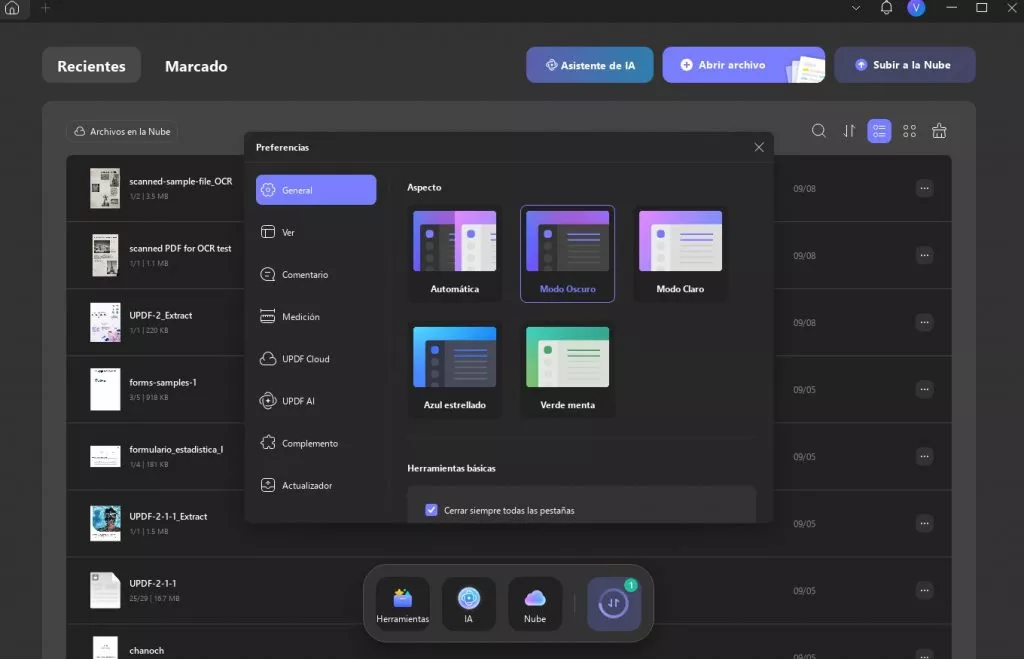Open Herramientas in bottom dock
Viewport: 1024px width, 659px height.
(x=402, y=603)
